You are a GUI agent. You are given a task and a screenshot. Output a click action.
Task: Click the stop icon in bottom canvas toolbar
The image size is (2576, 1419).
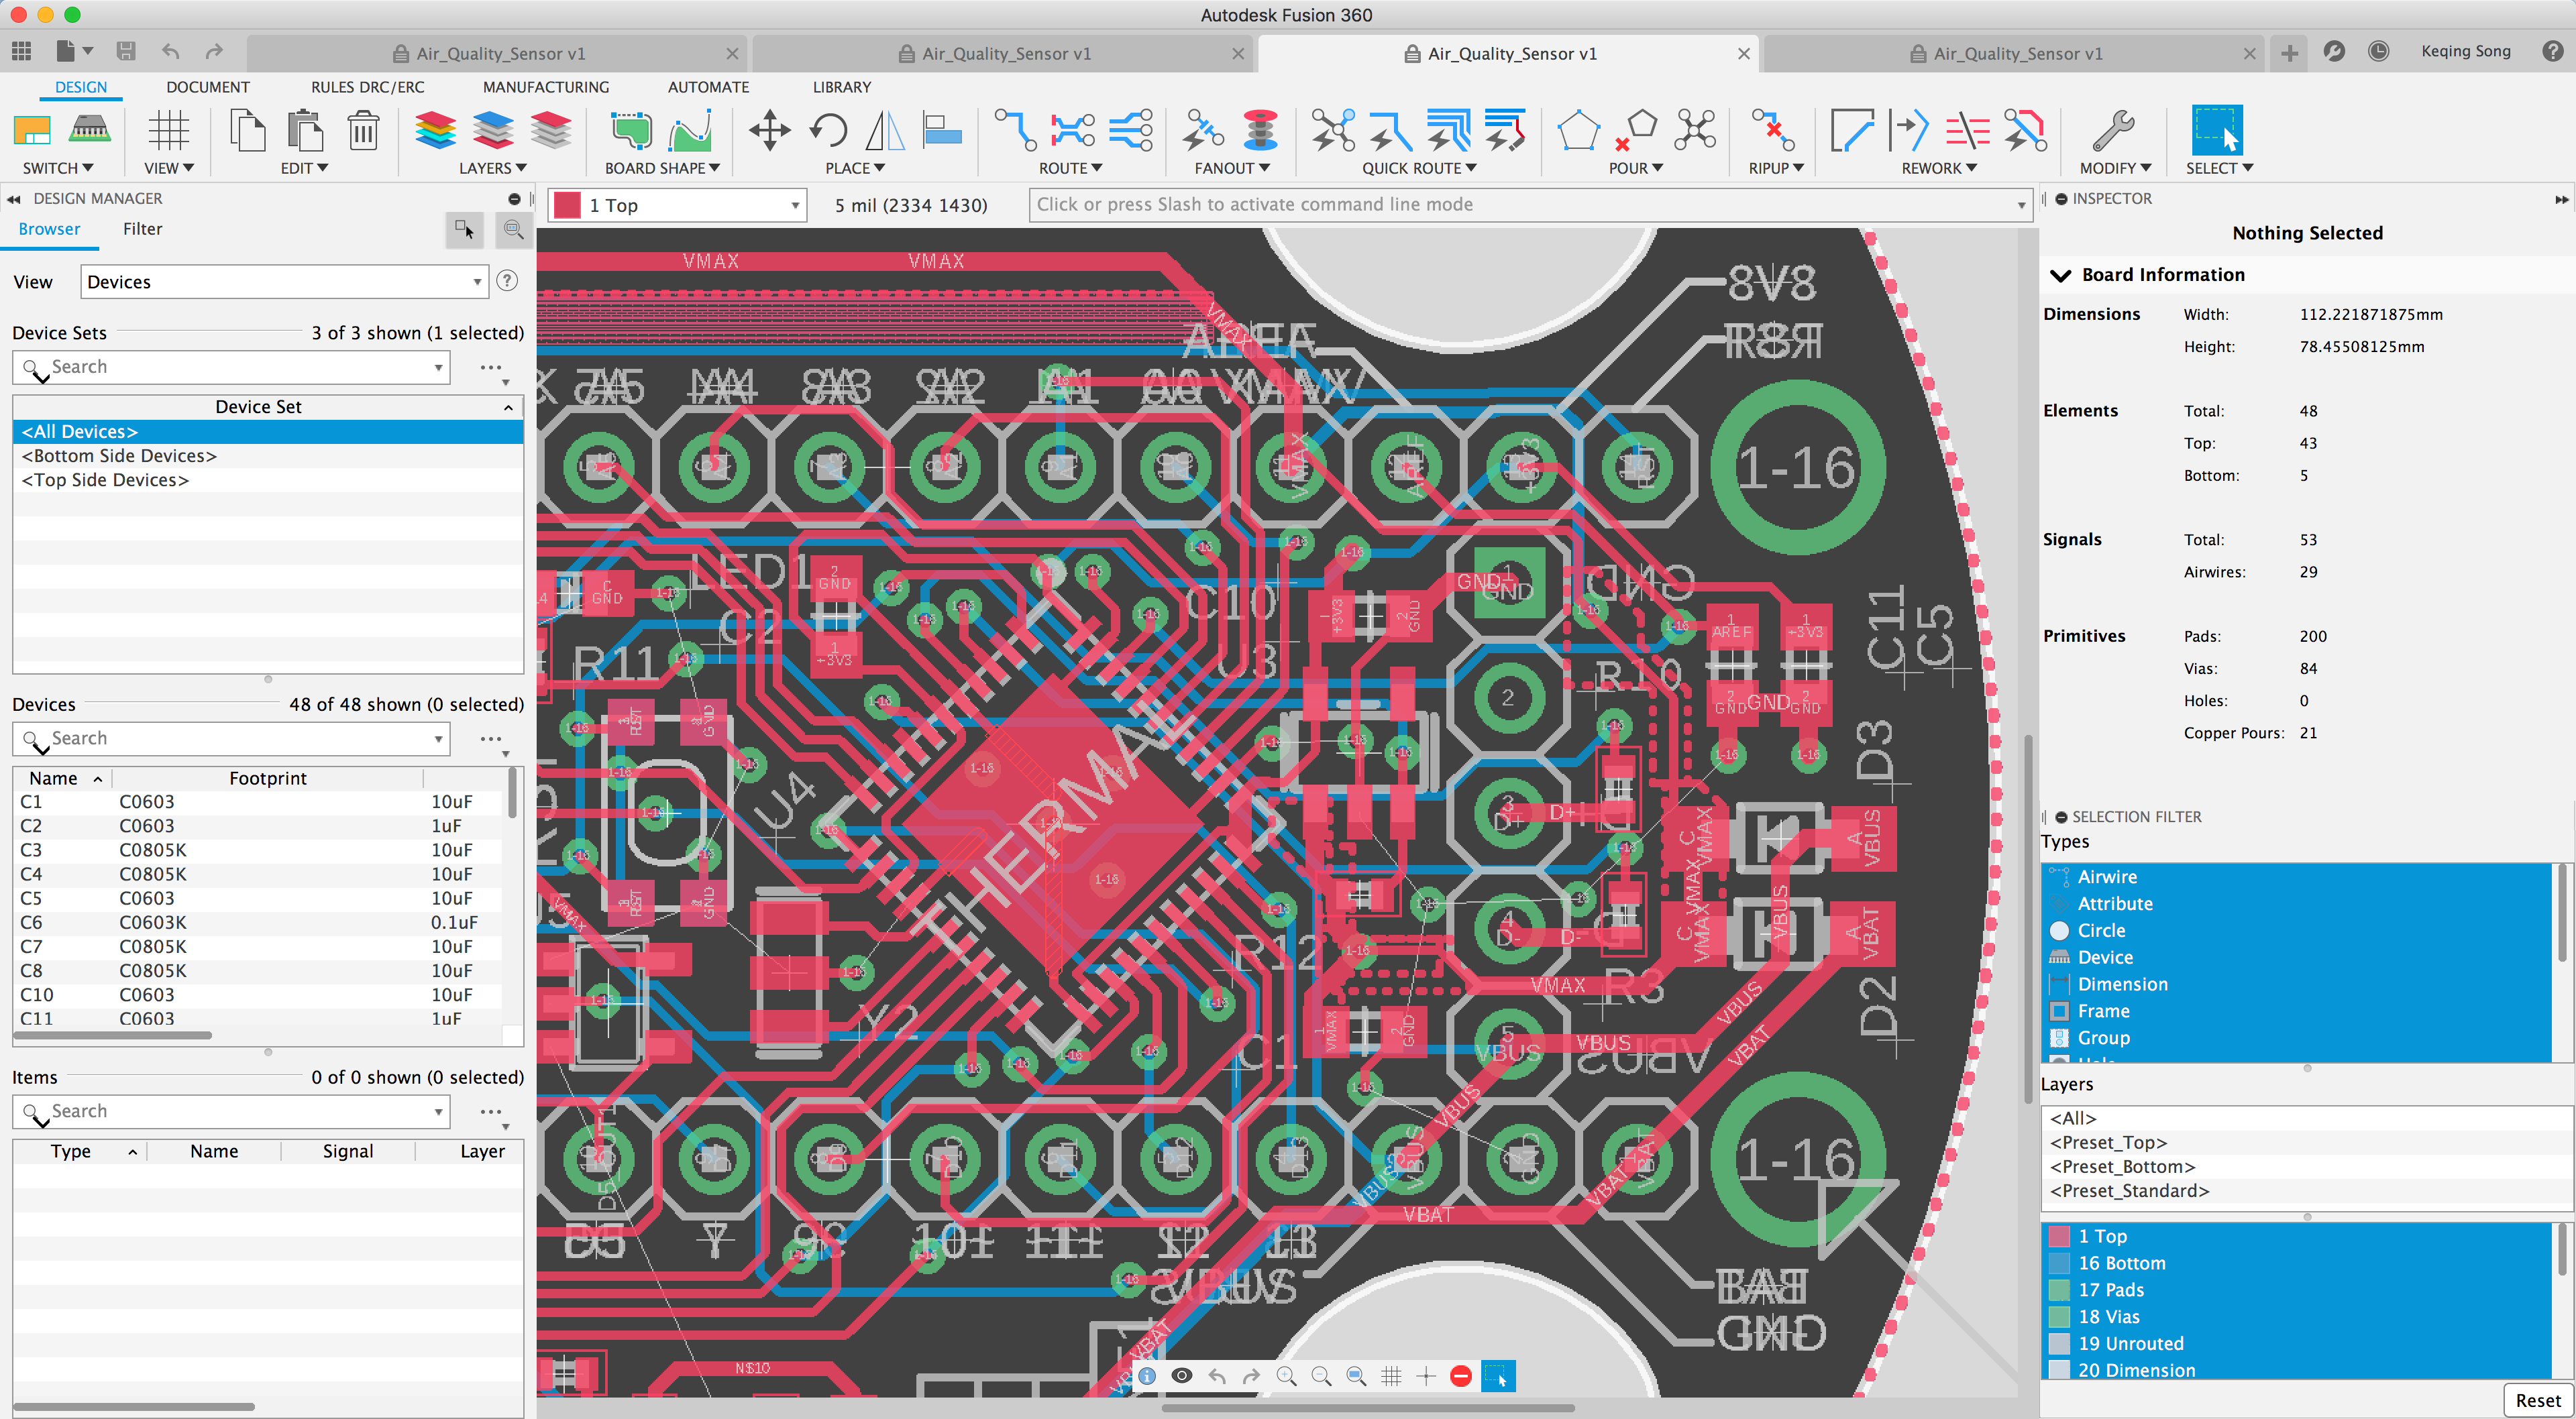click(1460, 1376)
